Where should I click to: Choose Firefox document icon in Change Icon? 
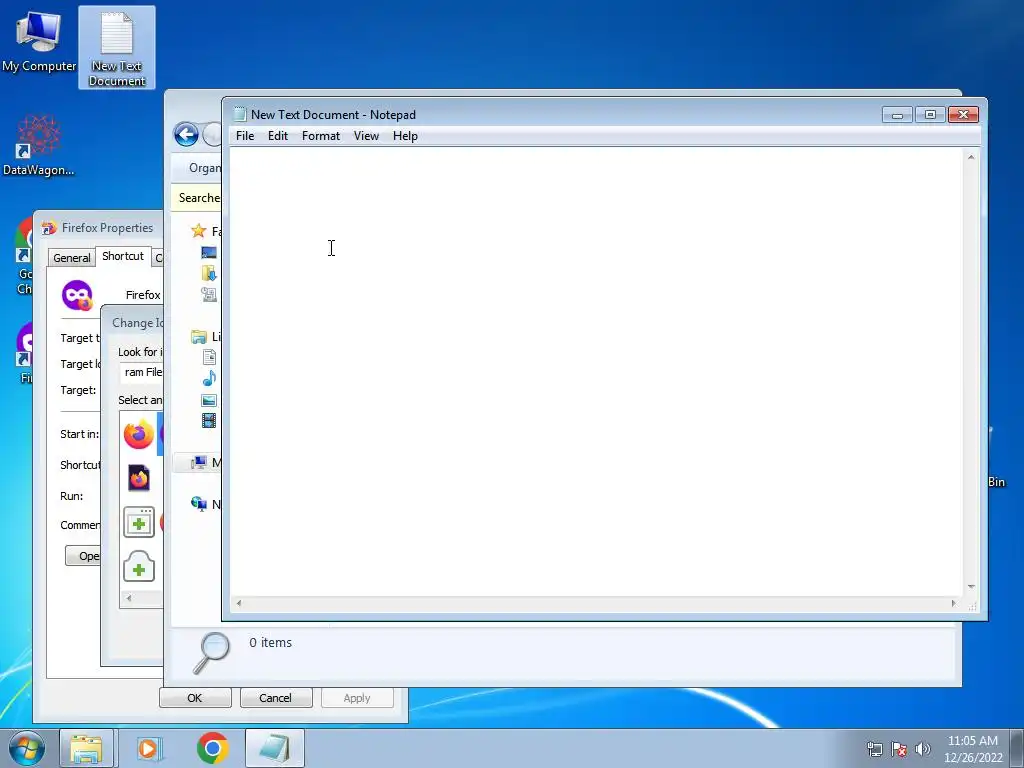point(138,478)
